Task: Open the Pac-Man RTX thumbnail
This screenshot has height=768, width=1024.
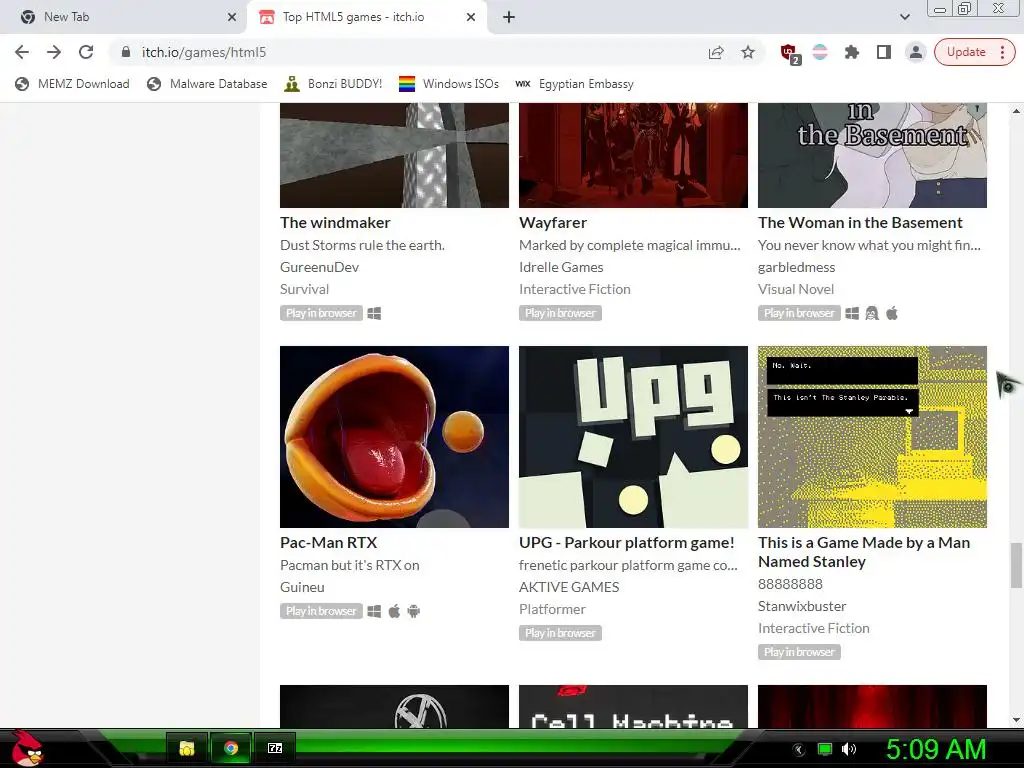Action: [394, 437]
